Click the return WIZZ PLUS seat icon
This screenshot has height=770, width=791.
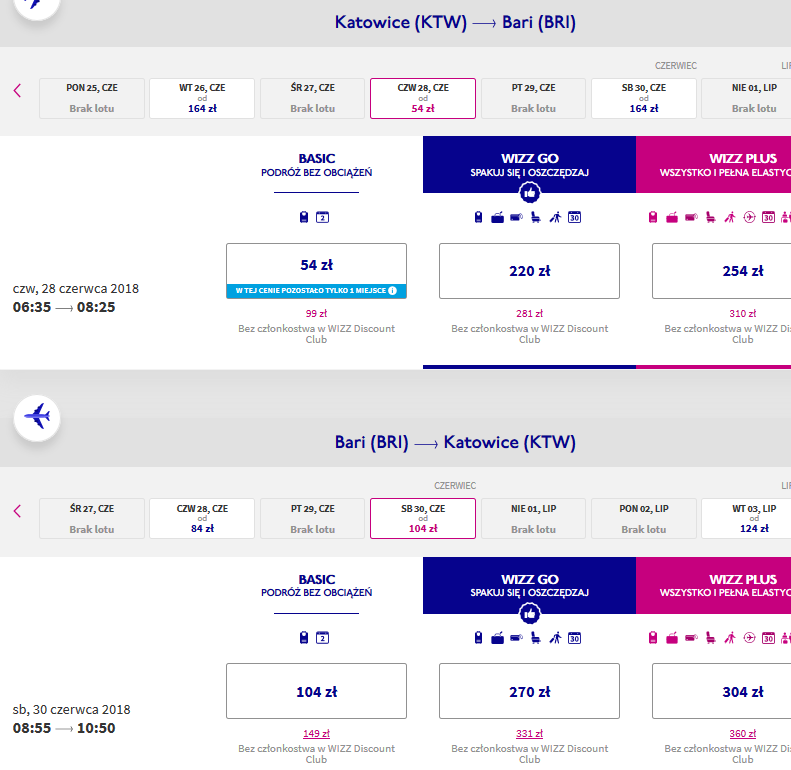[710, 638]
